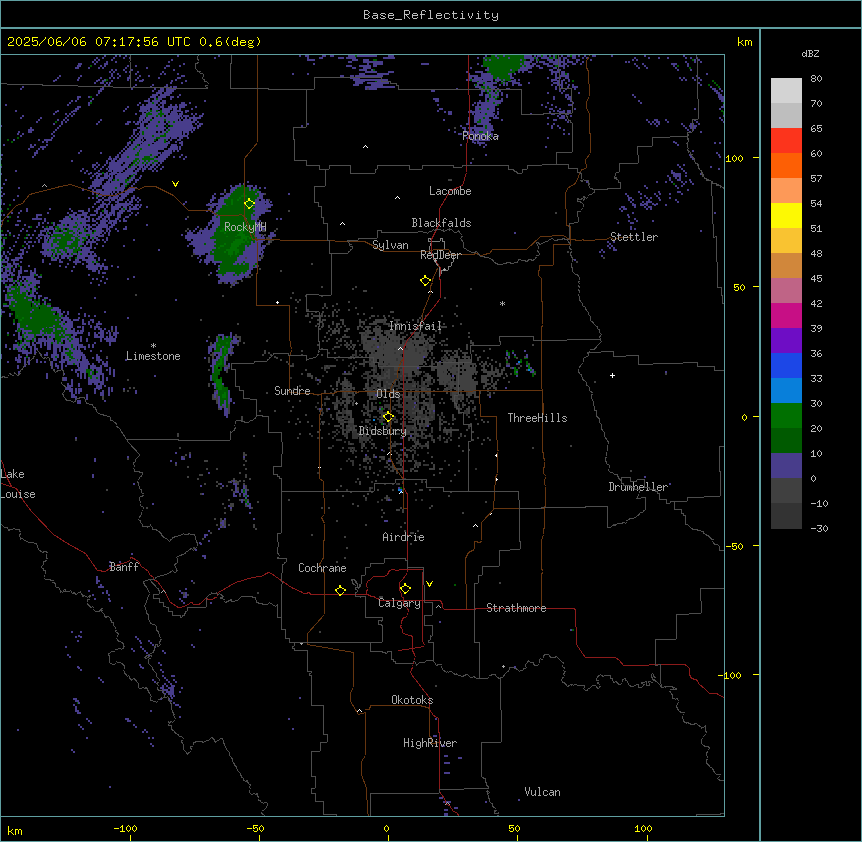Click the 50 tick label on right axis
862x842 pixels.
click(x=739, y=287)
